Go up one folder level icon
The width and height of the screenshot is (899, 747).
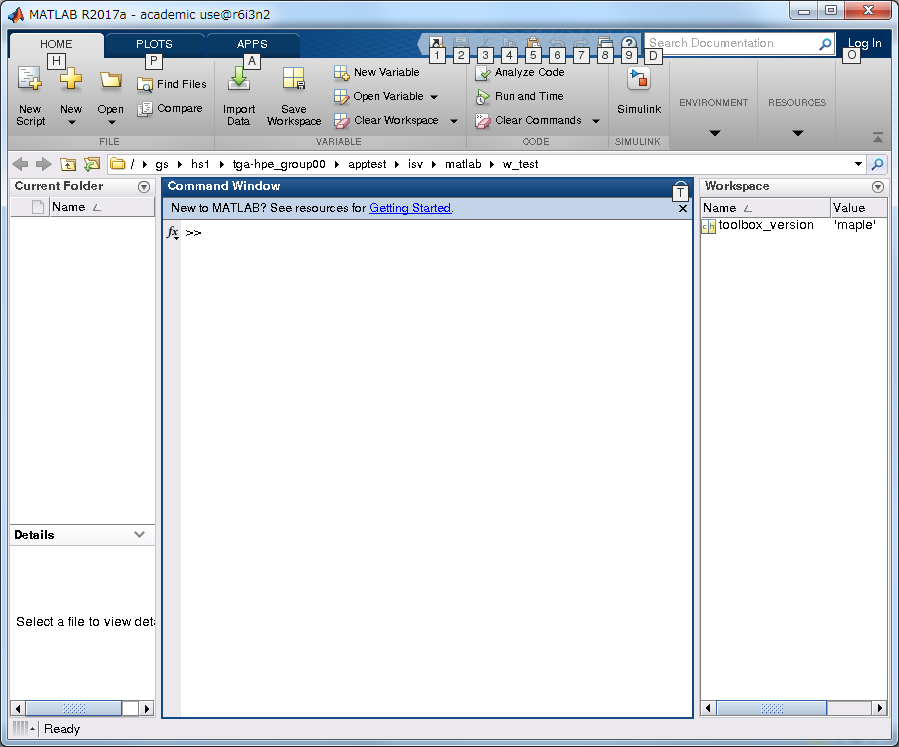pyautogui.click(x=68, y=164)
